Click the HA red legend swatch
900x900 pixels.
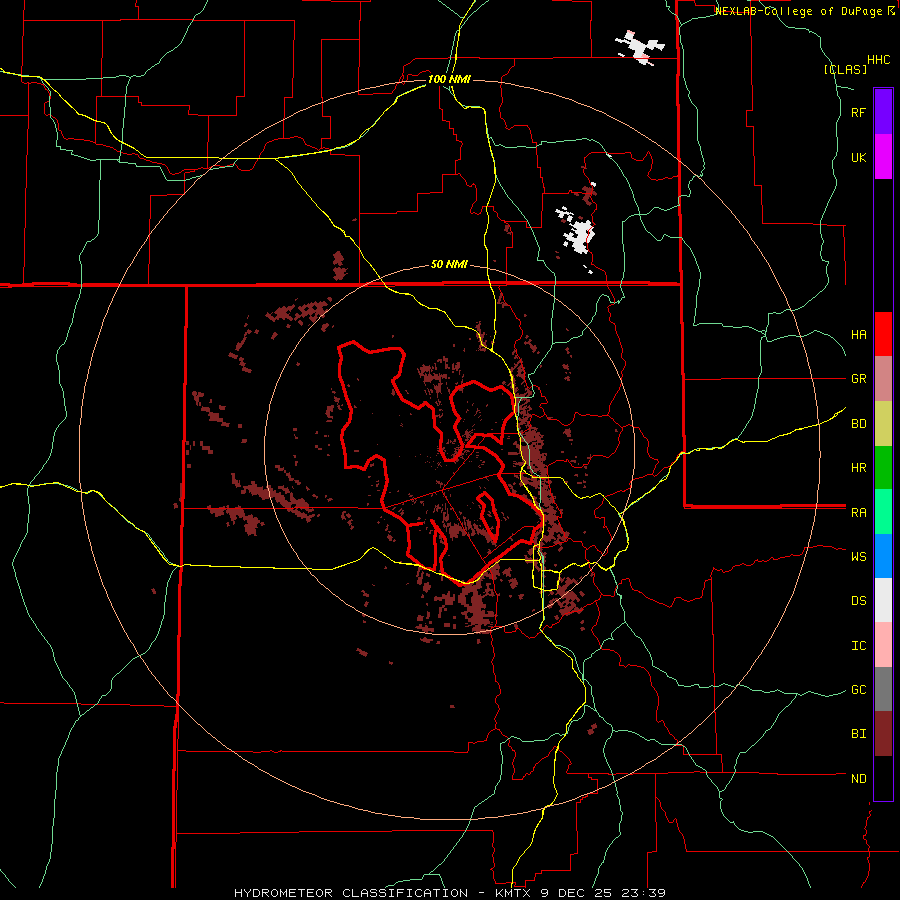[x=883, y=334]
